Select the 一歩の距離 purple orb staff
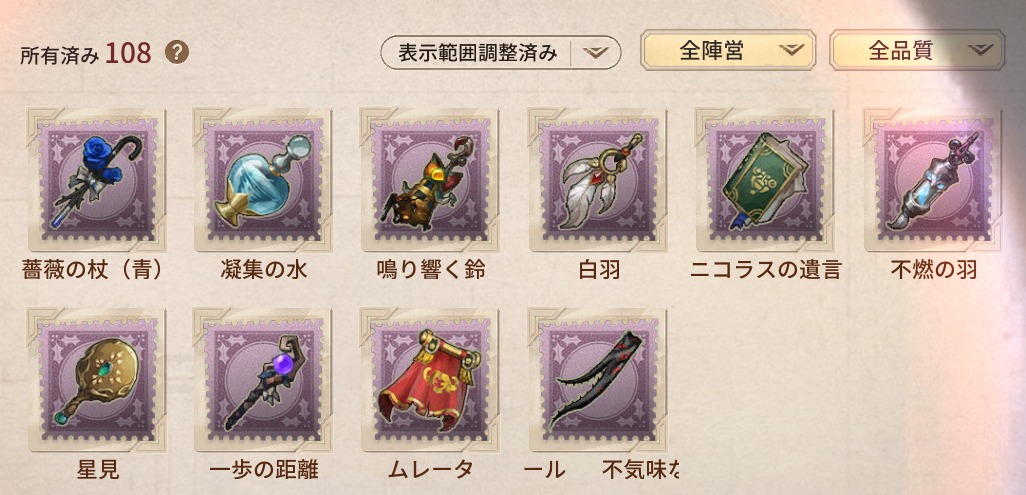This screenshot has width=1026, height=495. [x=263, y=380]
